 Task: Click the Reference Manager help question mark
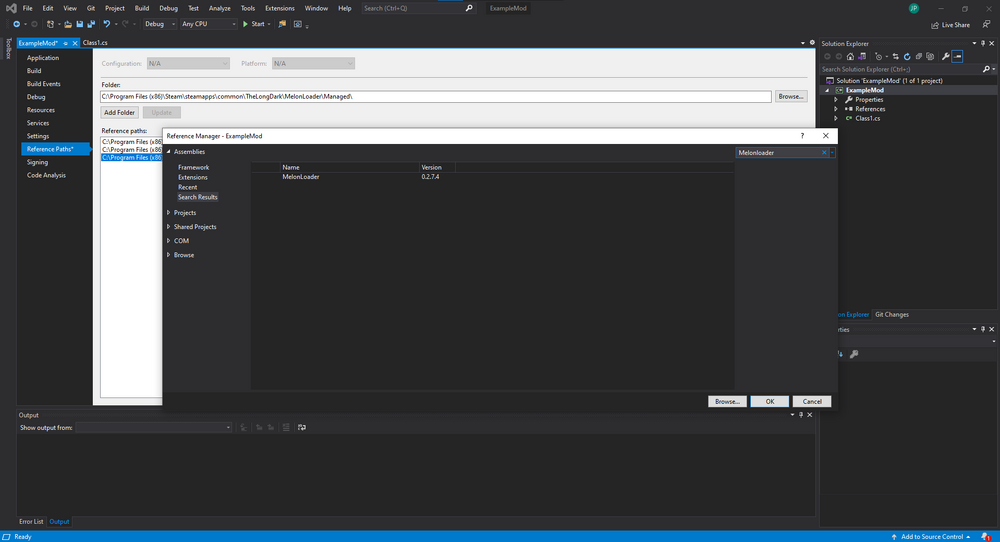point(802,136)
